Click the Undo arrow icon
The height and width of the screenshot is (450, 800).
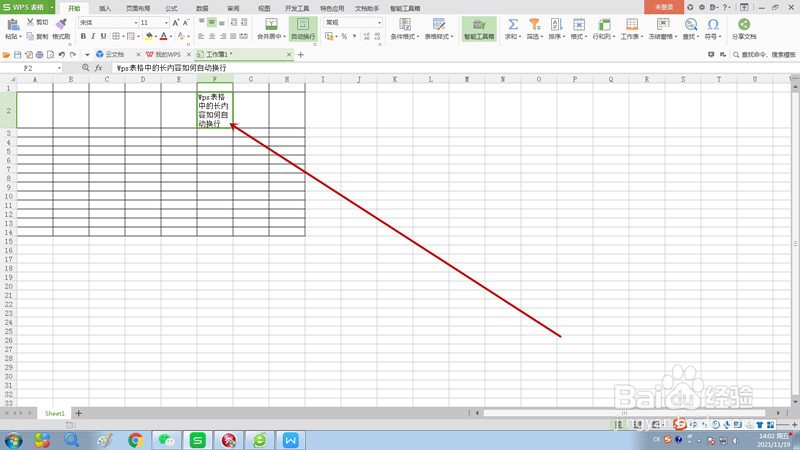pos(62,55)
